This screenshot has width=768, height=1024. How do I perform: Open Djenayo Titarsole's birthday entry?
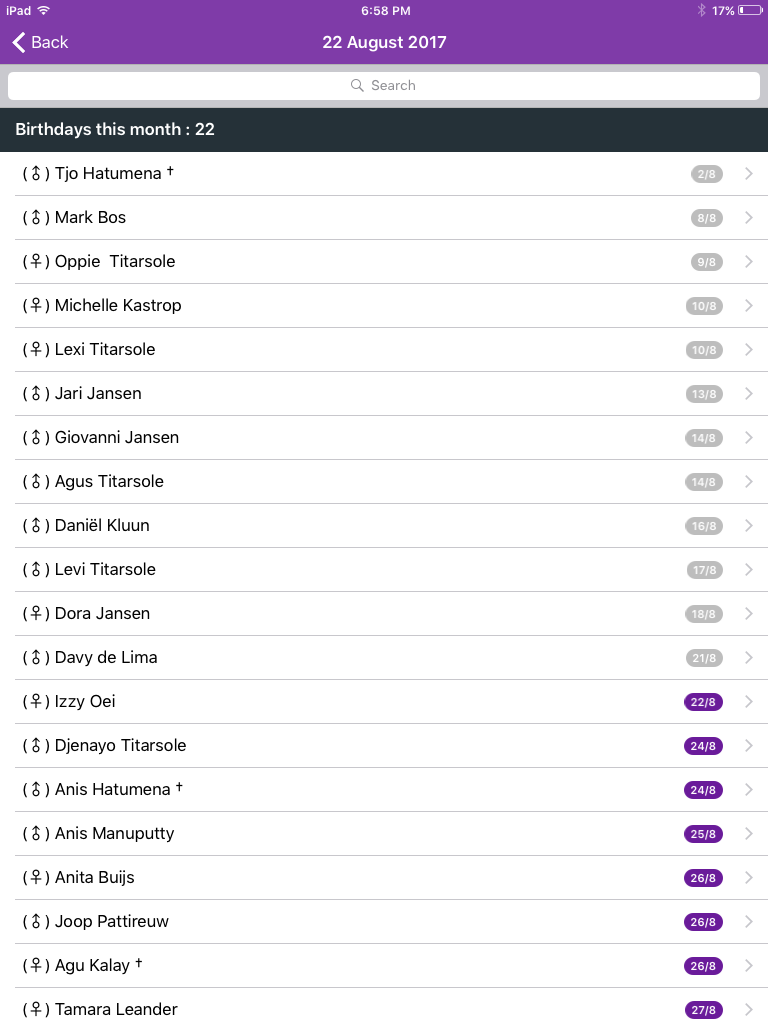[120, 746]
